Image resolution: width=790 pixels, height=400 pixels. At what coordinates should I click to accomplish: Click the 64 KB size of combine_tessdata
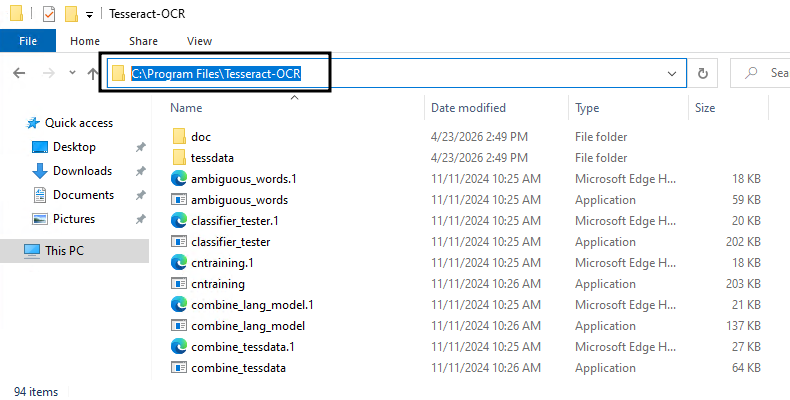click(746, 368)
